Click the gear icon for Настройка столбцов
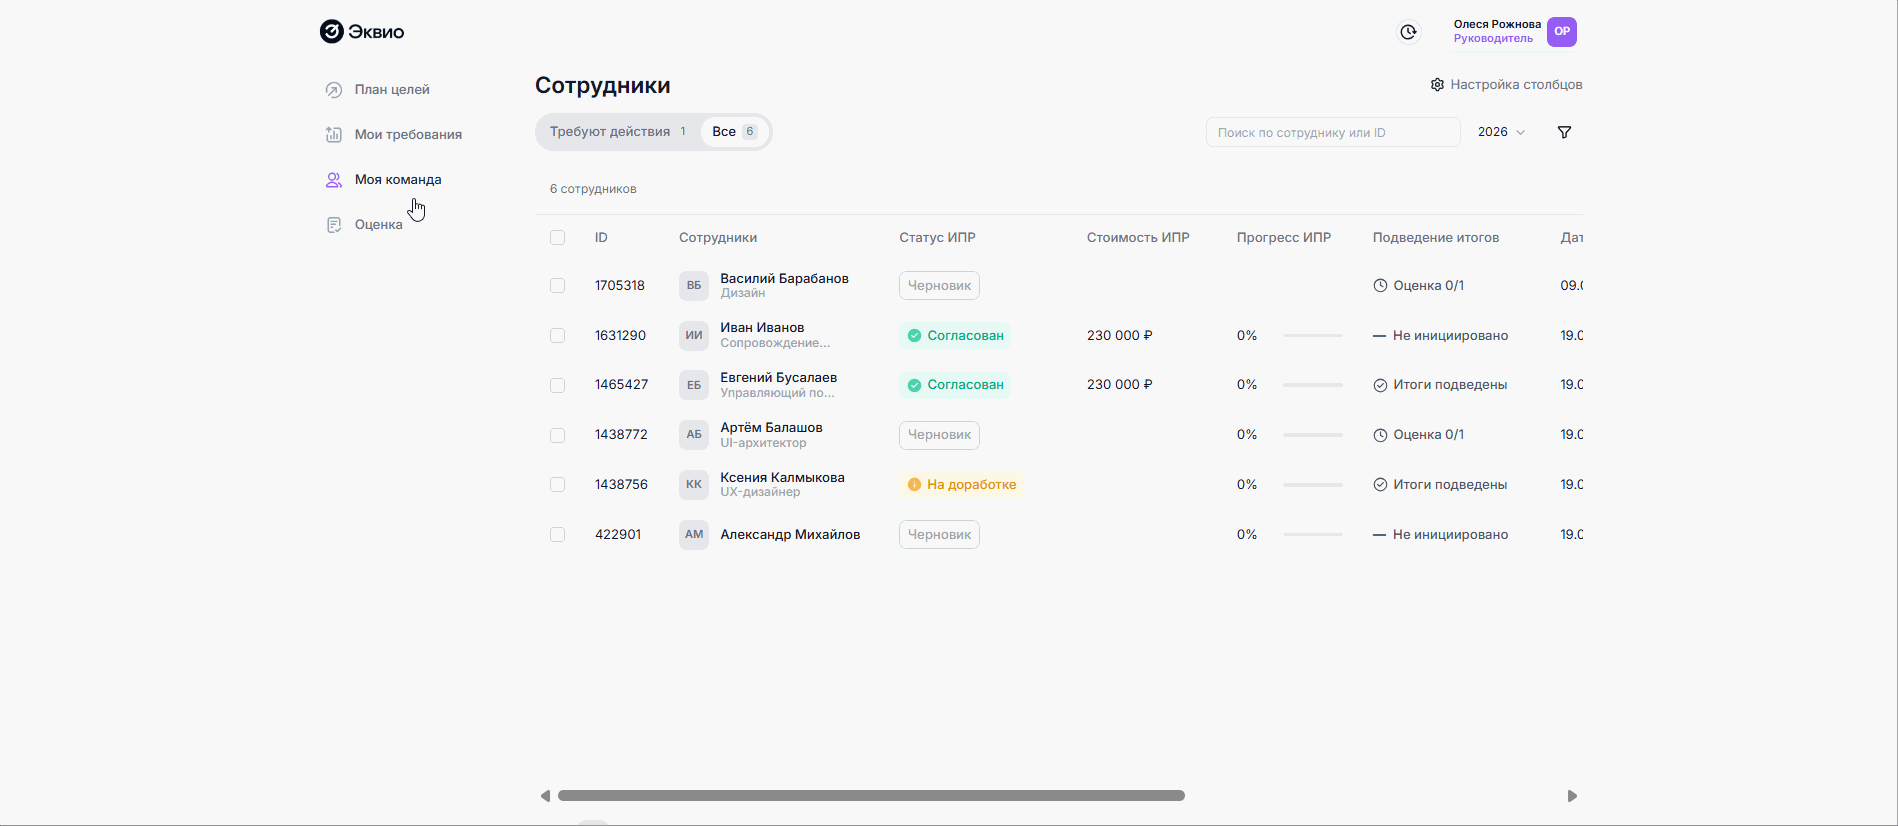This screenshot has height=826, width=1898. tap(1437, 85)
